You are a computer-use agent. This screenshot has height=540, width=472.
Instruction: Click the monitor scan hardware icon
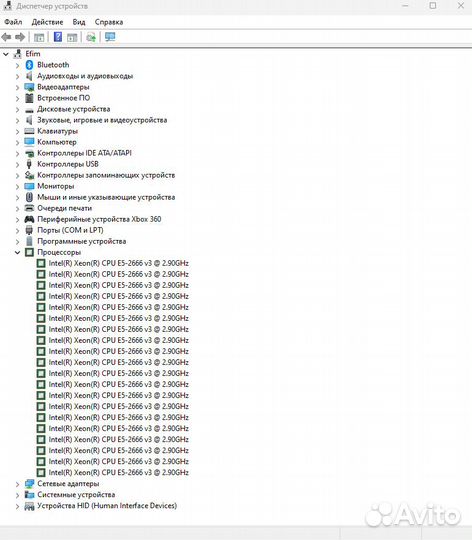(110, 37)
